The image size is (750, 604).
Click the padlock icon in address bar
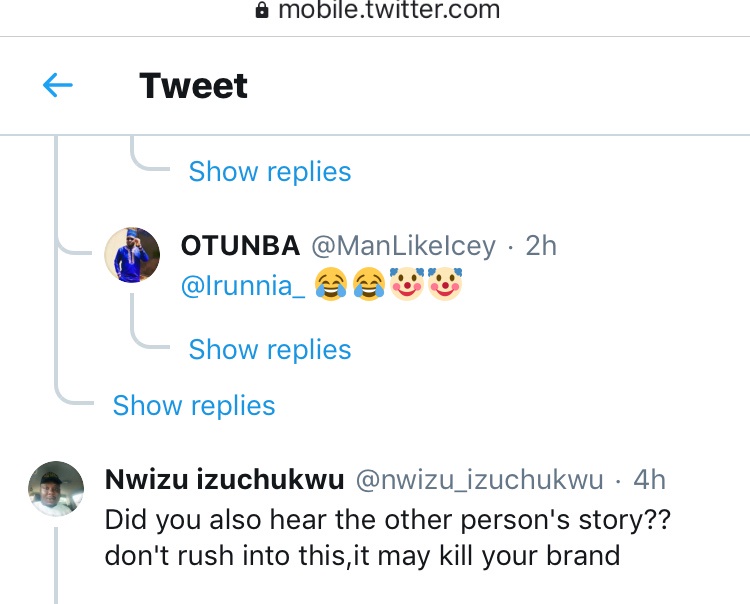tap(263, 11)
